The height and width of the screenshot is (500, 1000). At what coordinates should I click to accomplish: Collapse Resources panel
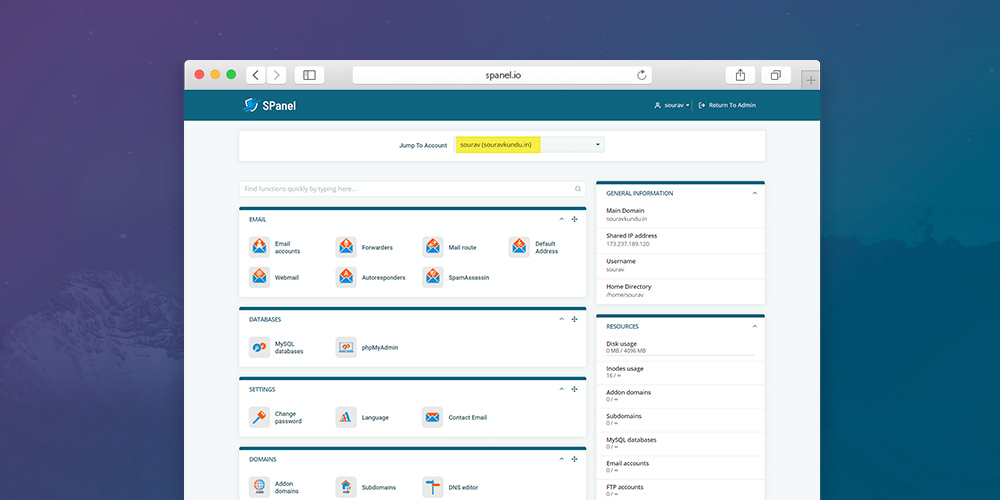[x=754, y=327]
